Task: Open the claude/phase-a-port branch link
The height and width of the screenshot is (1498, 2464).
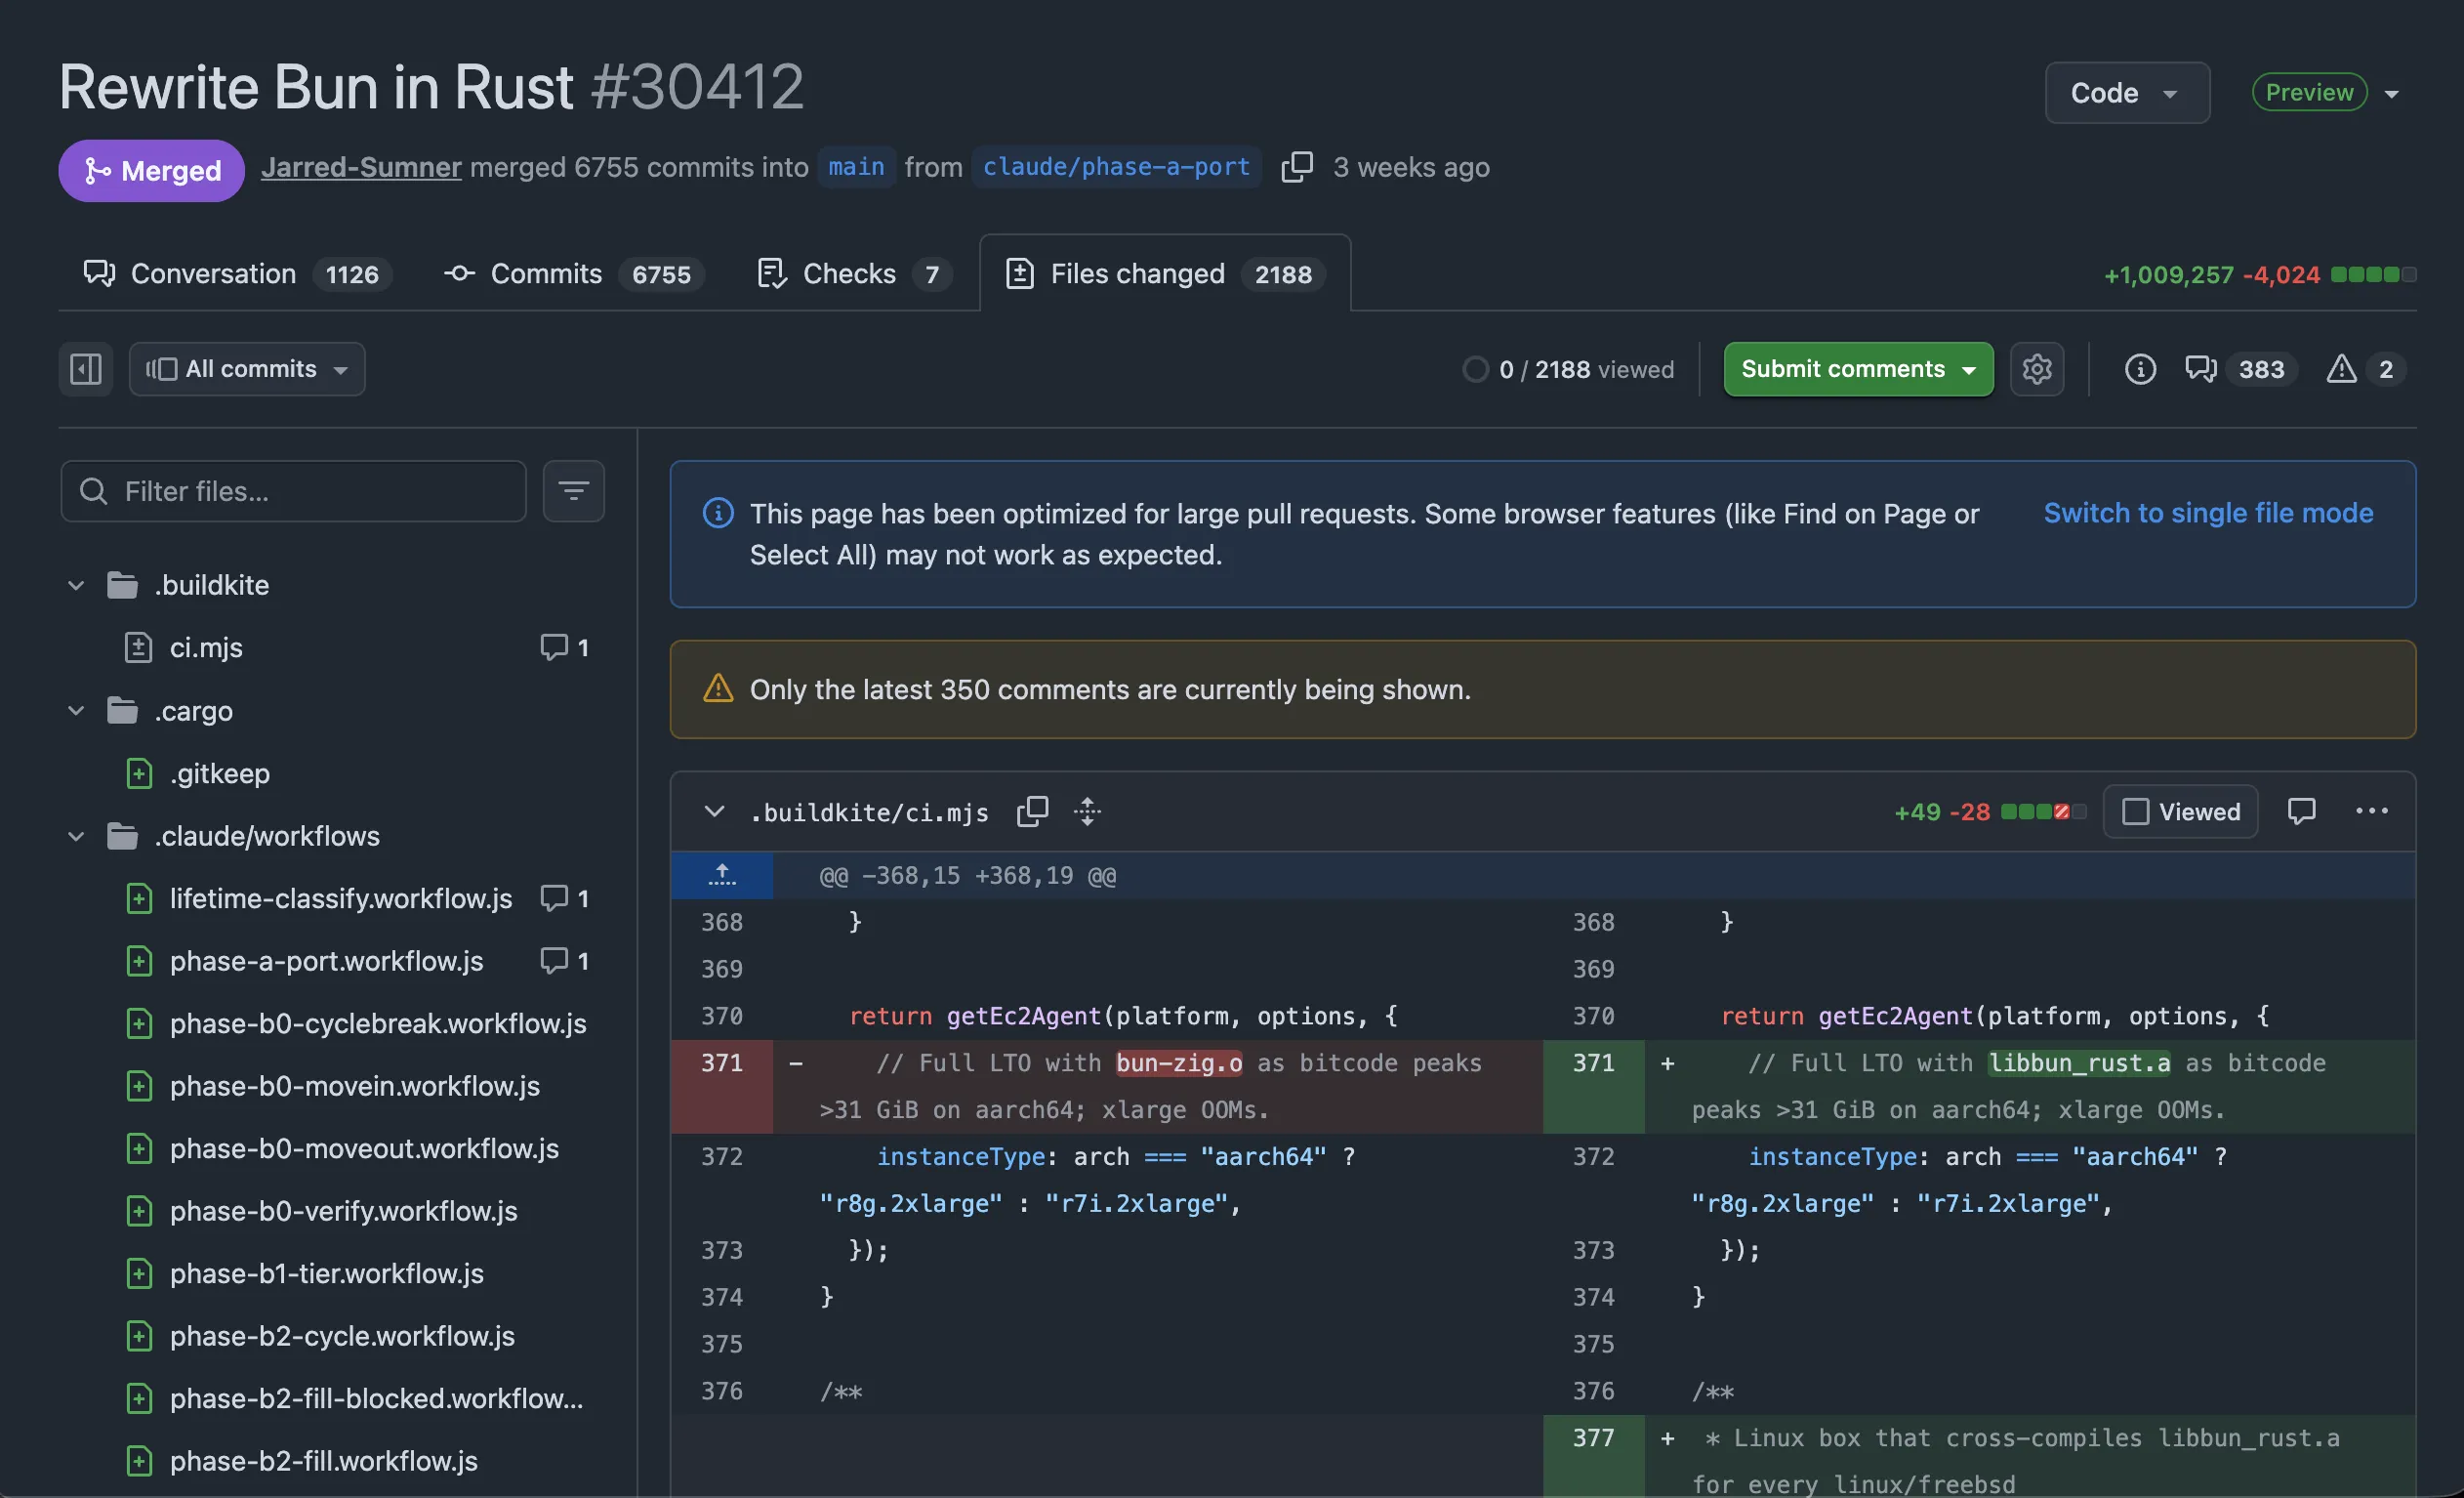Action: pyautogui.click(x=1116, y=167)
